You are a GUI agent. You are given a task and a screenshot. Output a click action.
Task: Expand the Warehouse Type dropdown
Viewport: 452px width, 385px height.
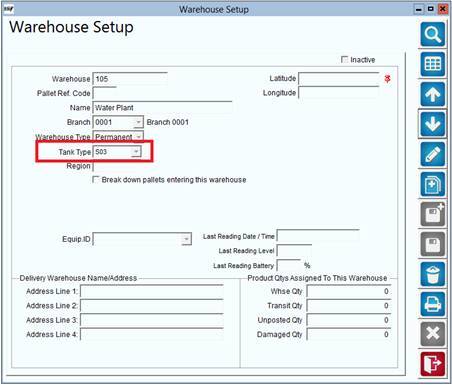(138, 137)
